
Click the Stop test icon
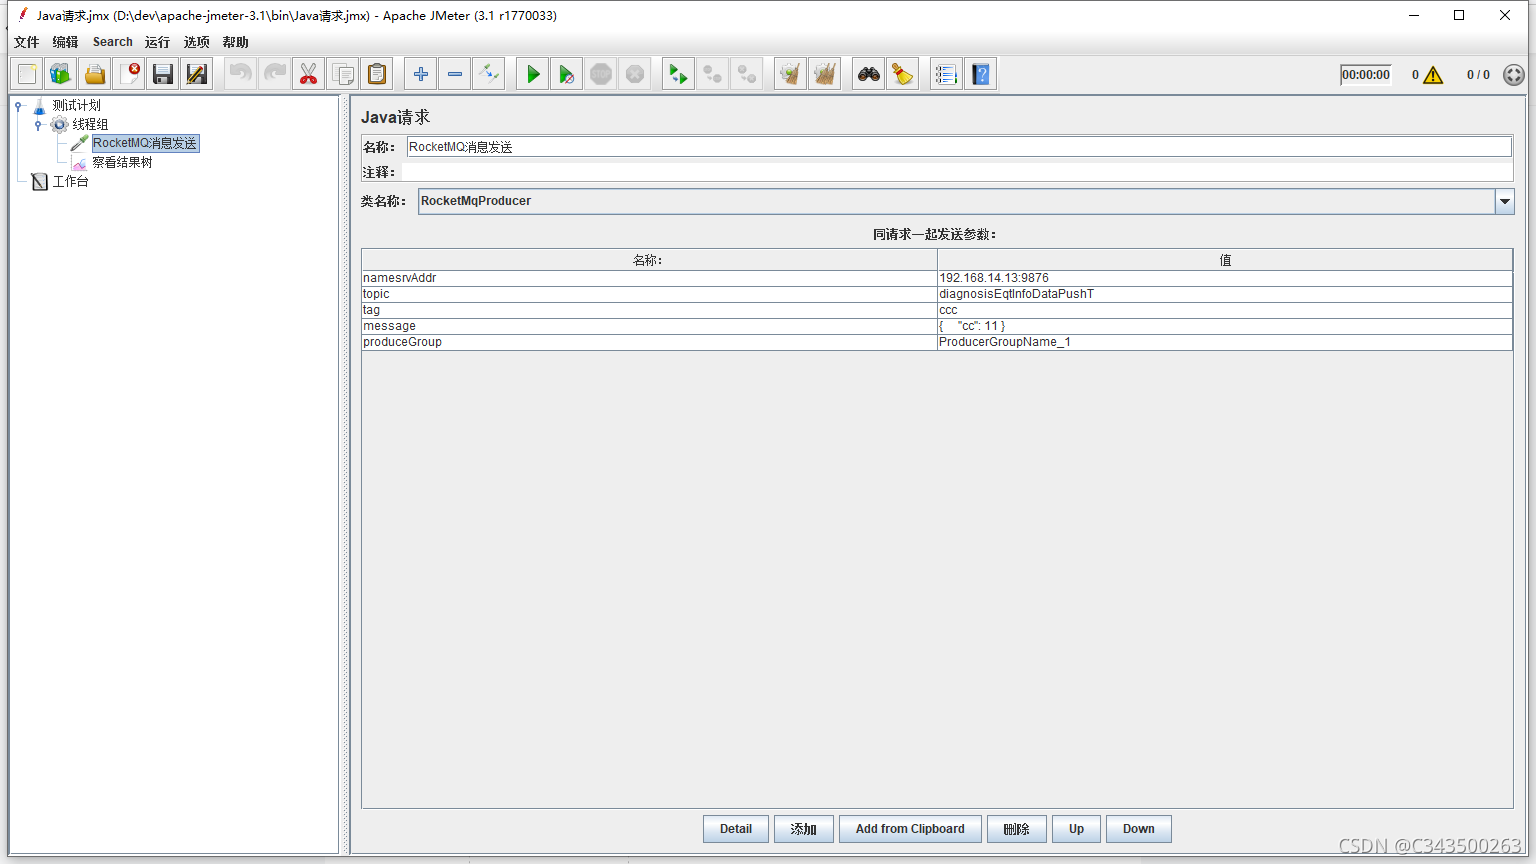pyautogui.click(x=601, y=74)
